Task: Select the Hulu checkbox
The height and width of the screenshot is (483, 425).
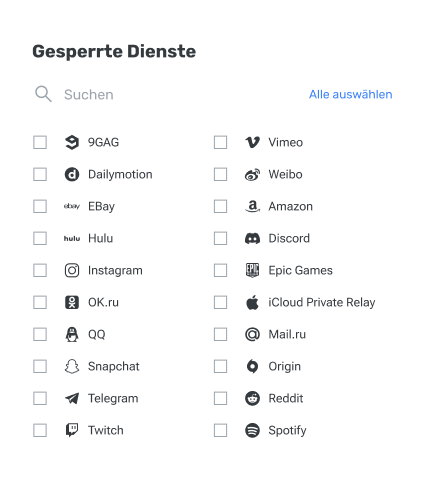Action: (x=40, y=238)
